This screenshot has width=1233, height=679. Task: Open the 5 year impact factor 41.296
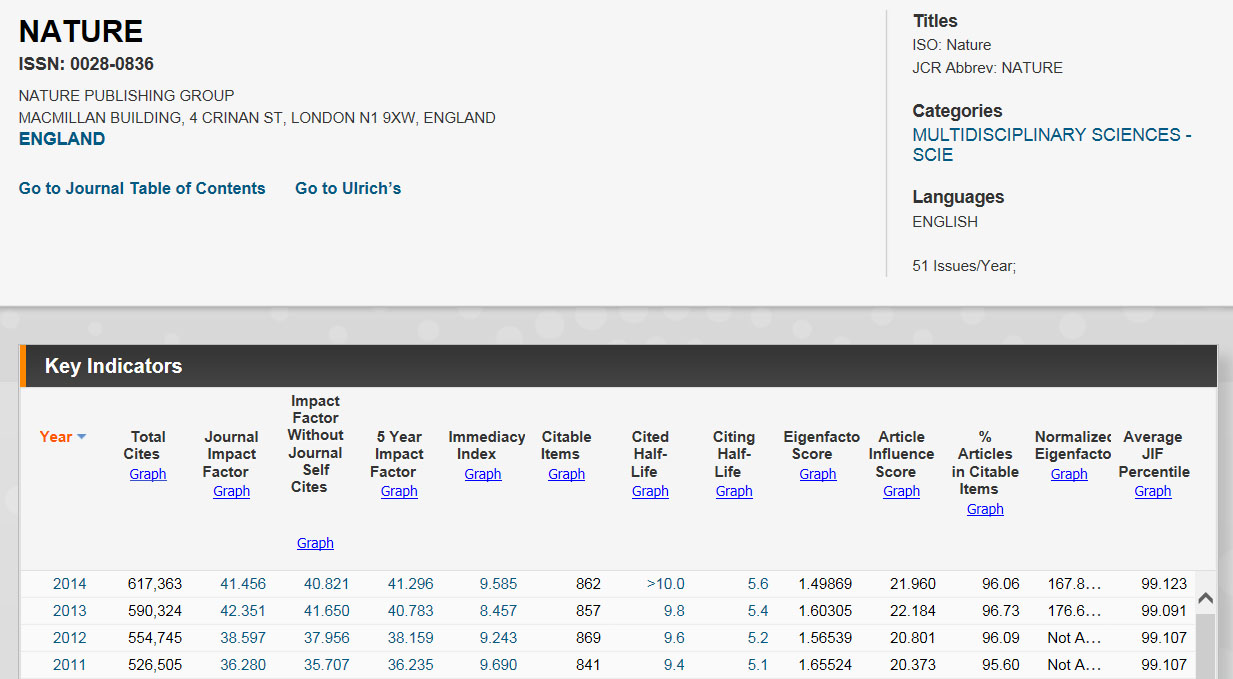[x=411, y=584]
